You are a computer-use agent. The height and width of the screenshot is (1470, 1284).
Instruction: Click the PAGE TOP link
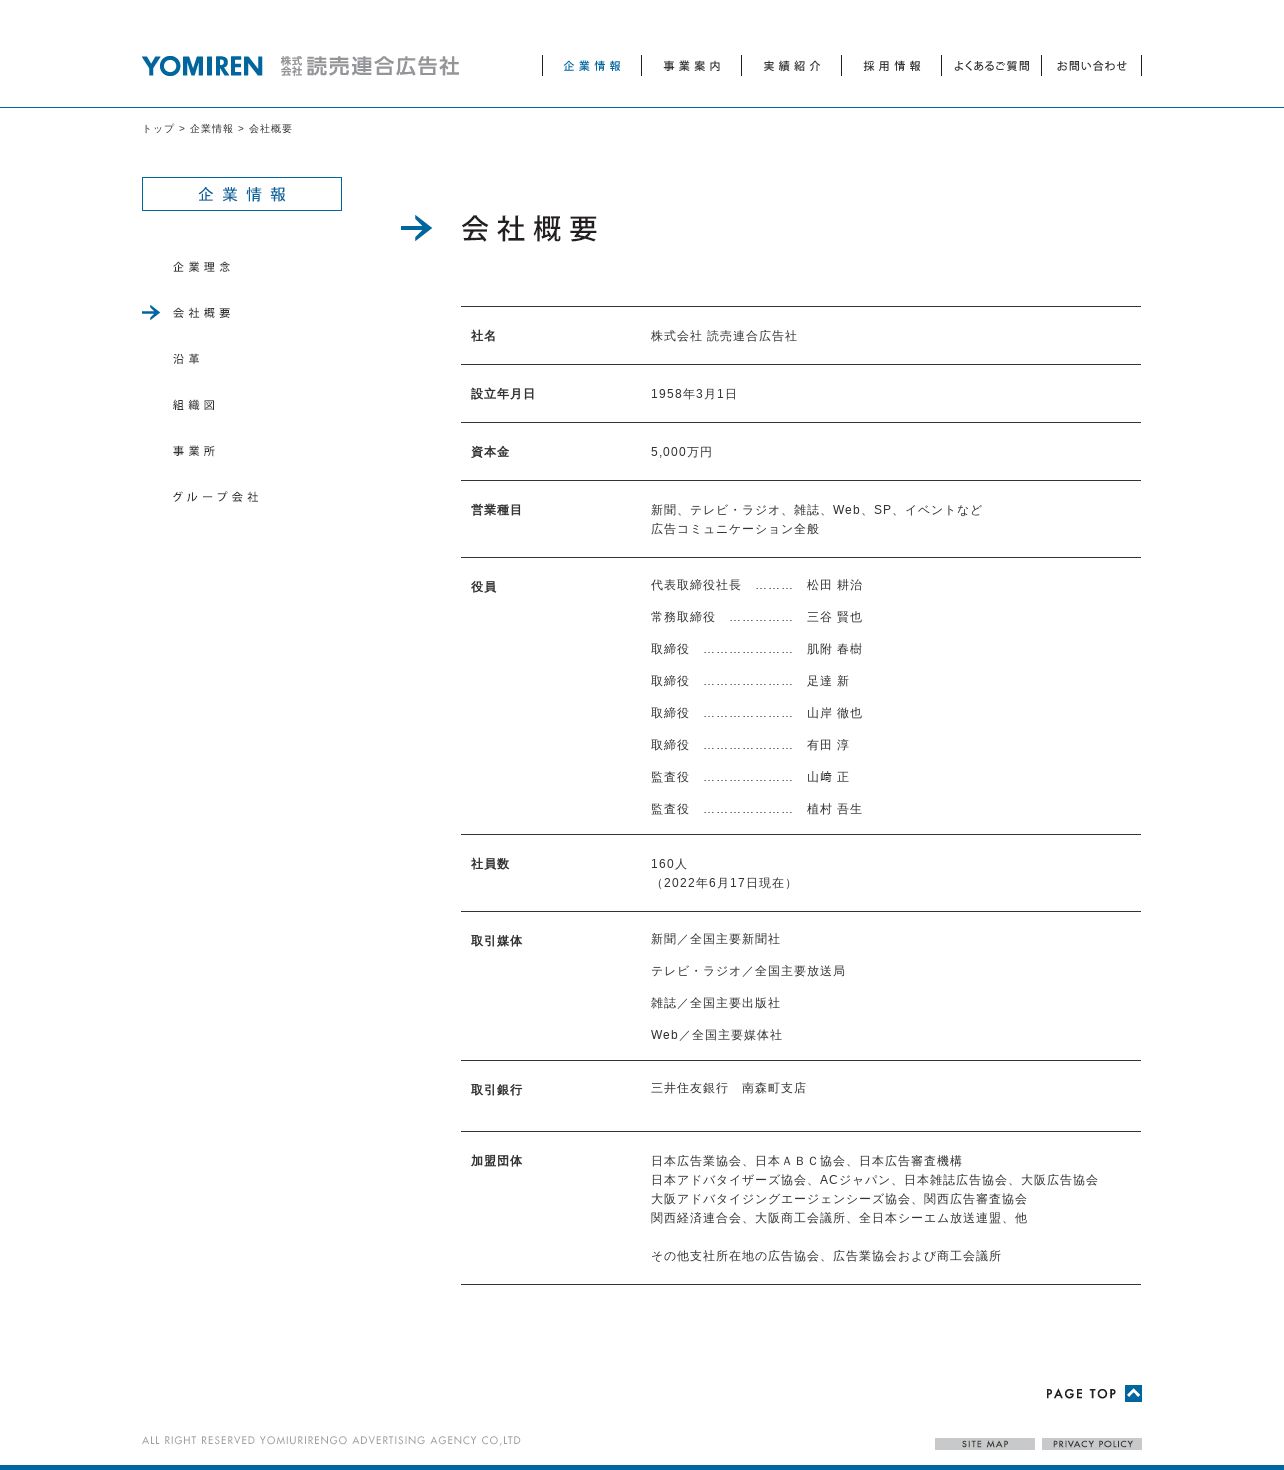(1094, 1394)
